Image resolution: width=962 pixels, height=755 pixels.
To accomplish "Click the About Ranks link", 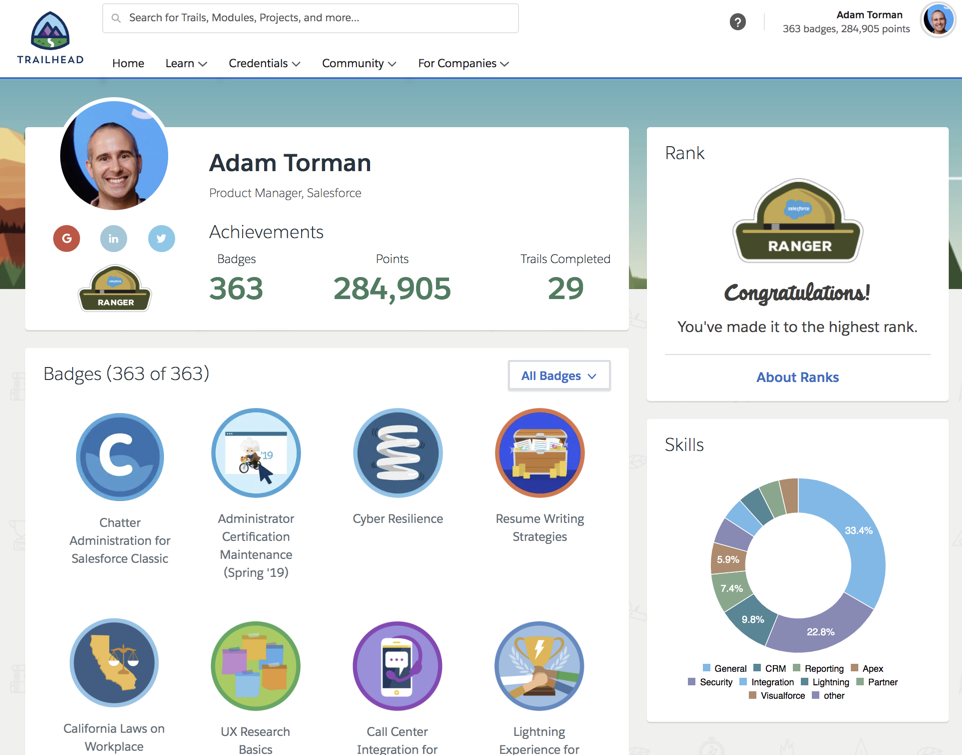I will 797,377.
